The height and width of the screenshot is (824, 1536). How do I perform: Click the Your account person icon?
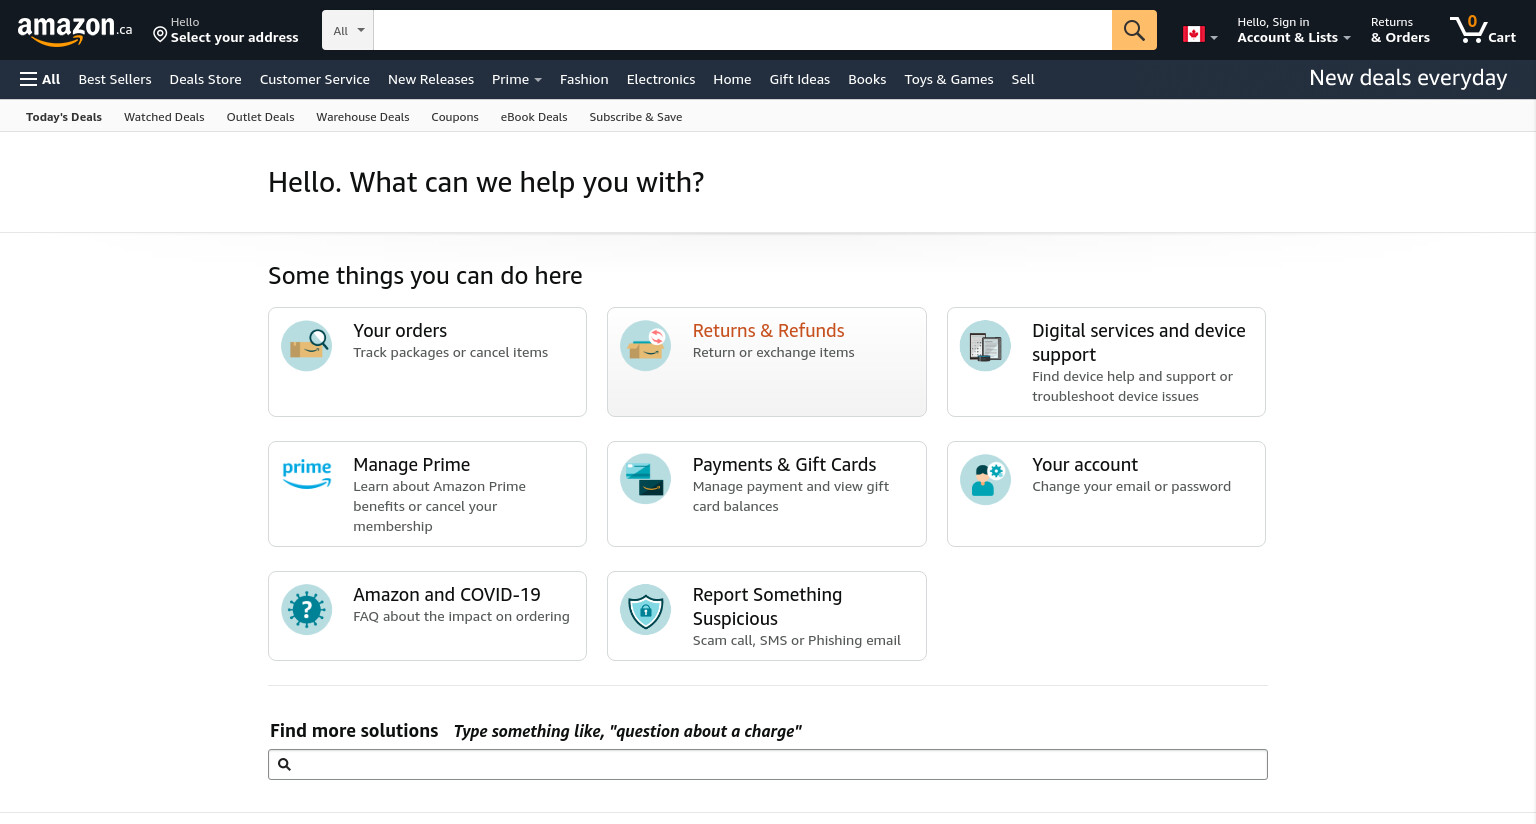[x=986, y=479]
